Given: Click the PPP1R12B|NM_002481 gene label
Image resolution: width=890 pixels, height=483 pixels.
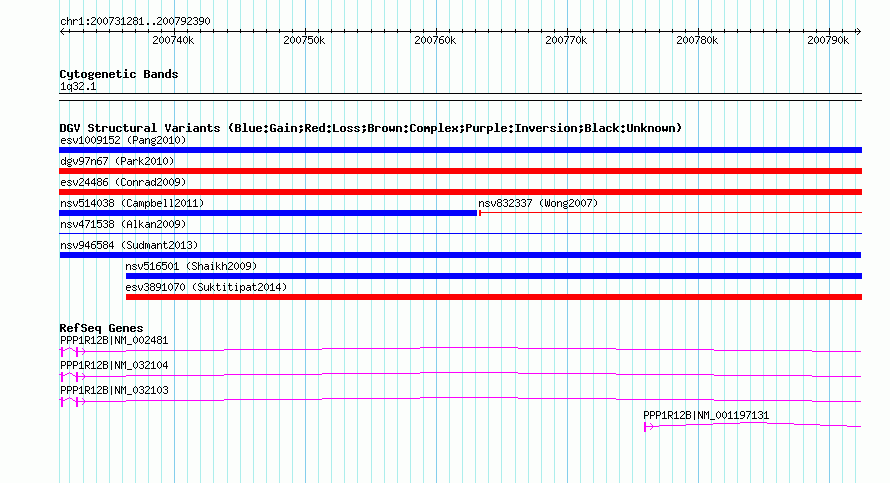Looking at the screenshot, I should [x=114, y=341].
